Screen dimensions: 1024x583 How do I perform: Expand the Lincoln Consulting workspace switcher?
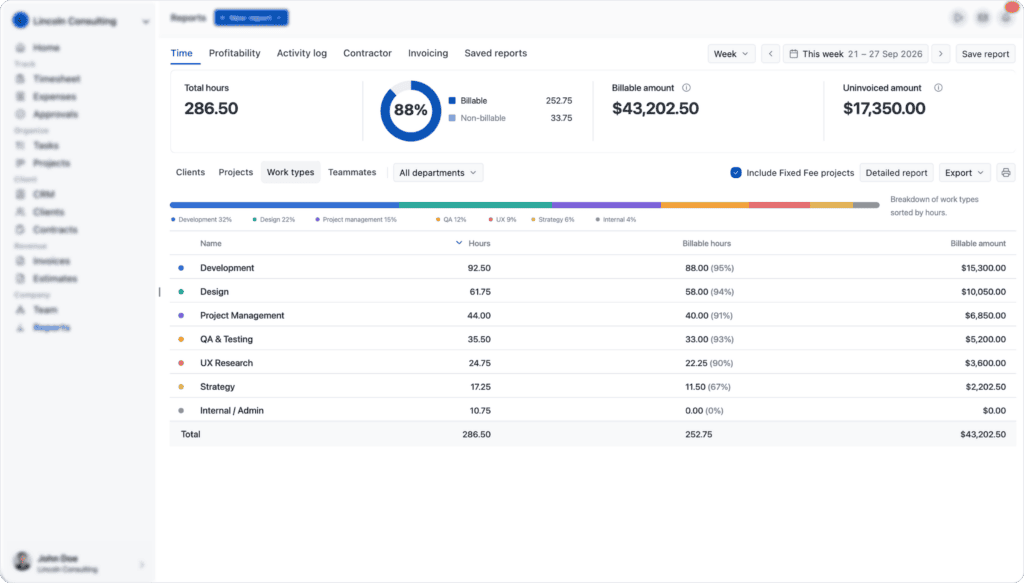pyautogui.click(x=81, y=21)
